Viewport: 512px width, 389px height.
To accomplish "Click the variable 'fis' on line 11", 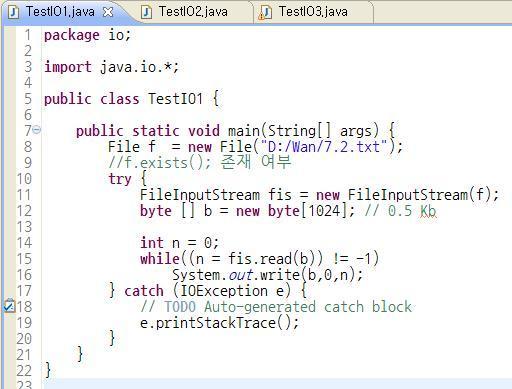I will (280, 195).
